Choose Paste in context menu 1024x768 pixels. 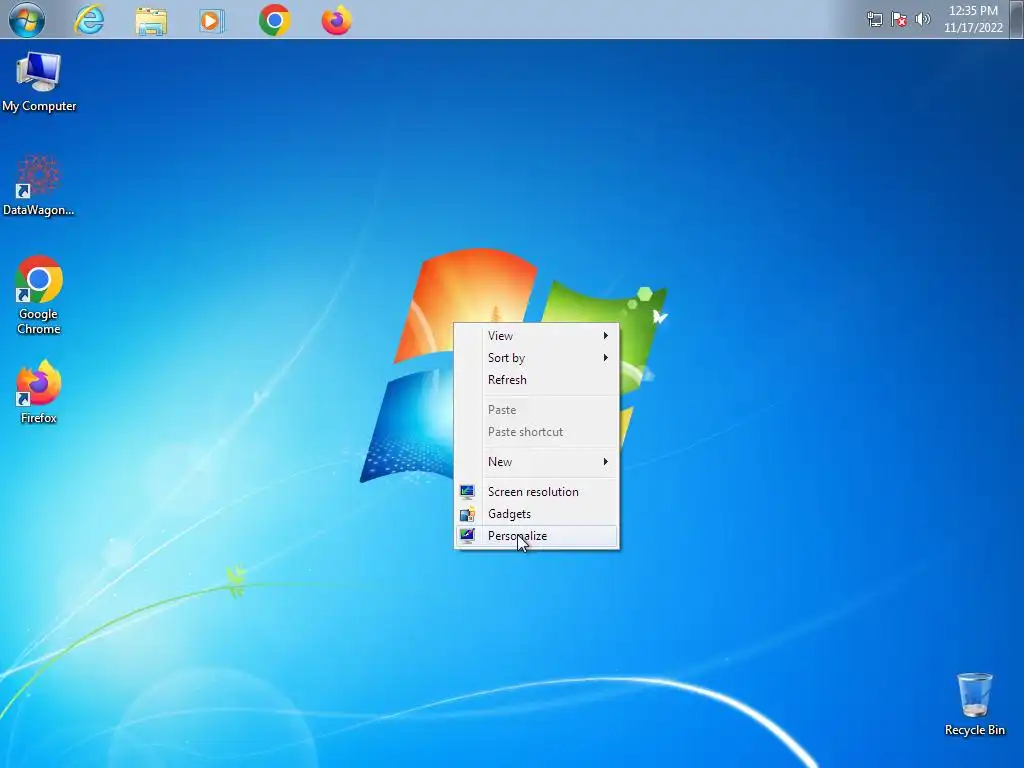(536, 410)
